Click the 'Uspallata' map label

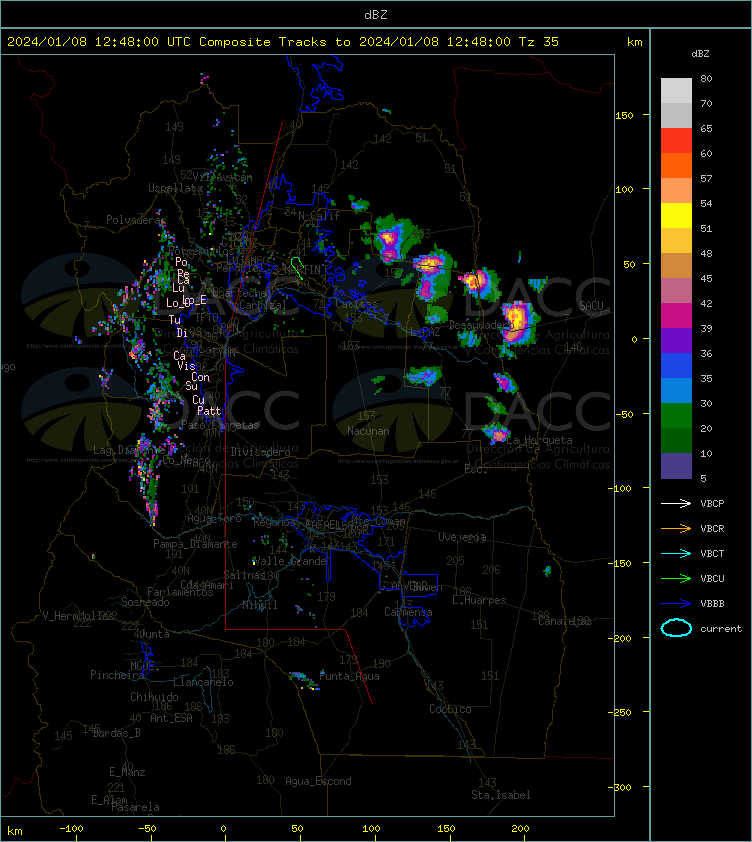(x=176, y=188)
